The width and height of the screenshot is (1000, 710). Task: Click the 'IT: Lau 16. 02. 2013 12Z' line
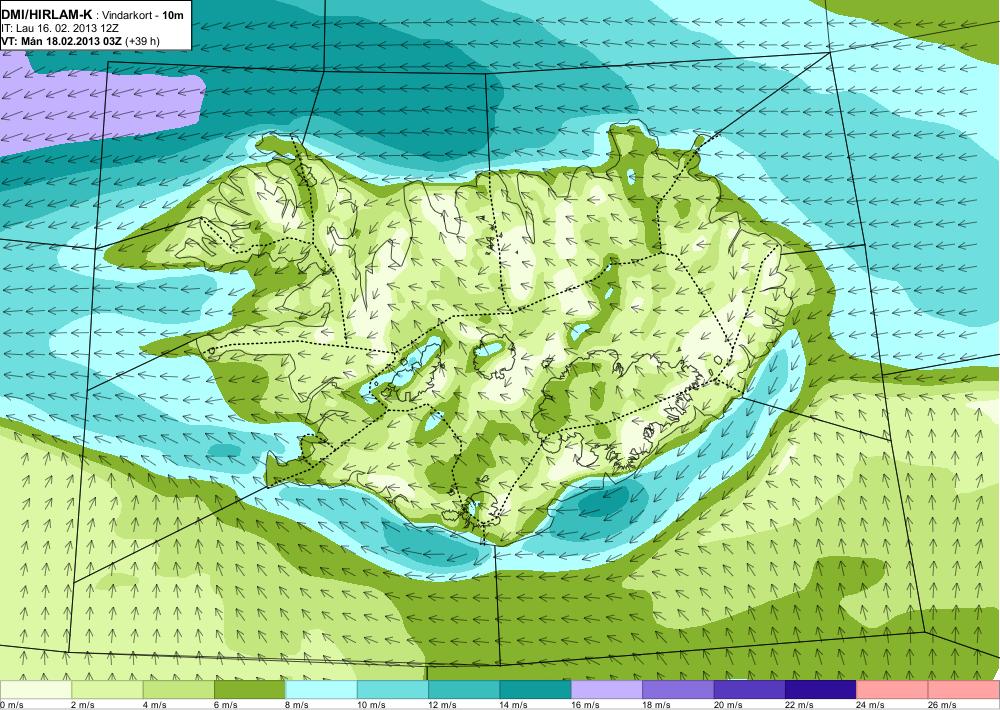[x=60, y=28]
